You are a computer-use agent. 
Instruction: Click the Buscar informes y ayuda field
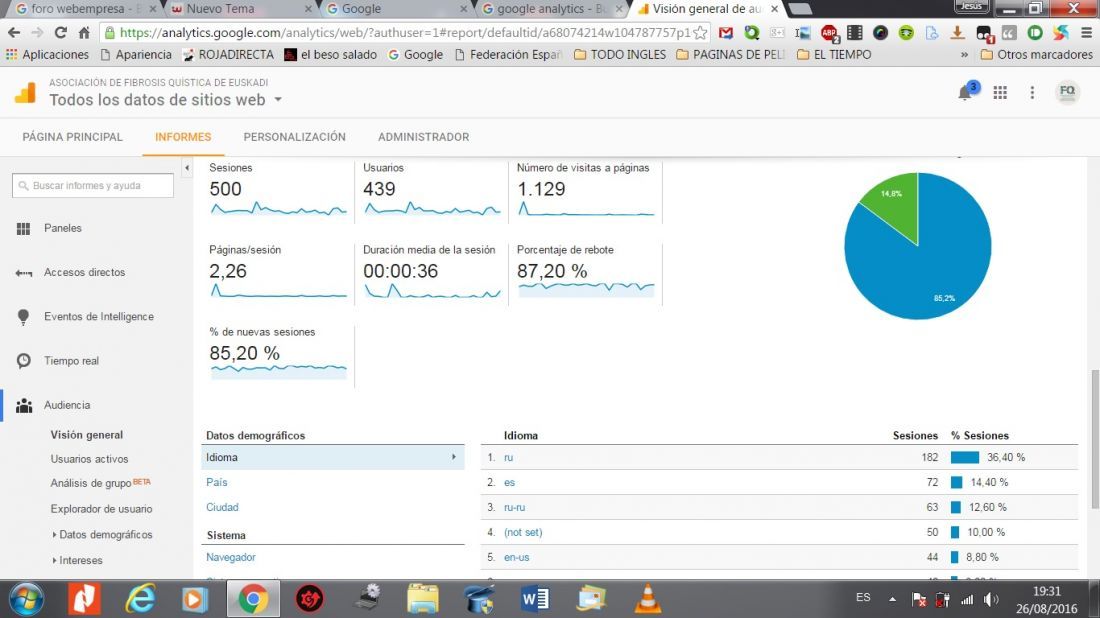93,186
